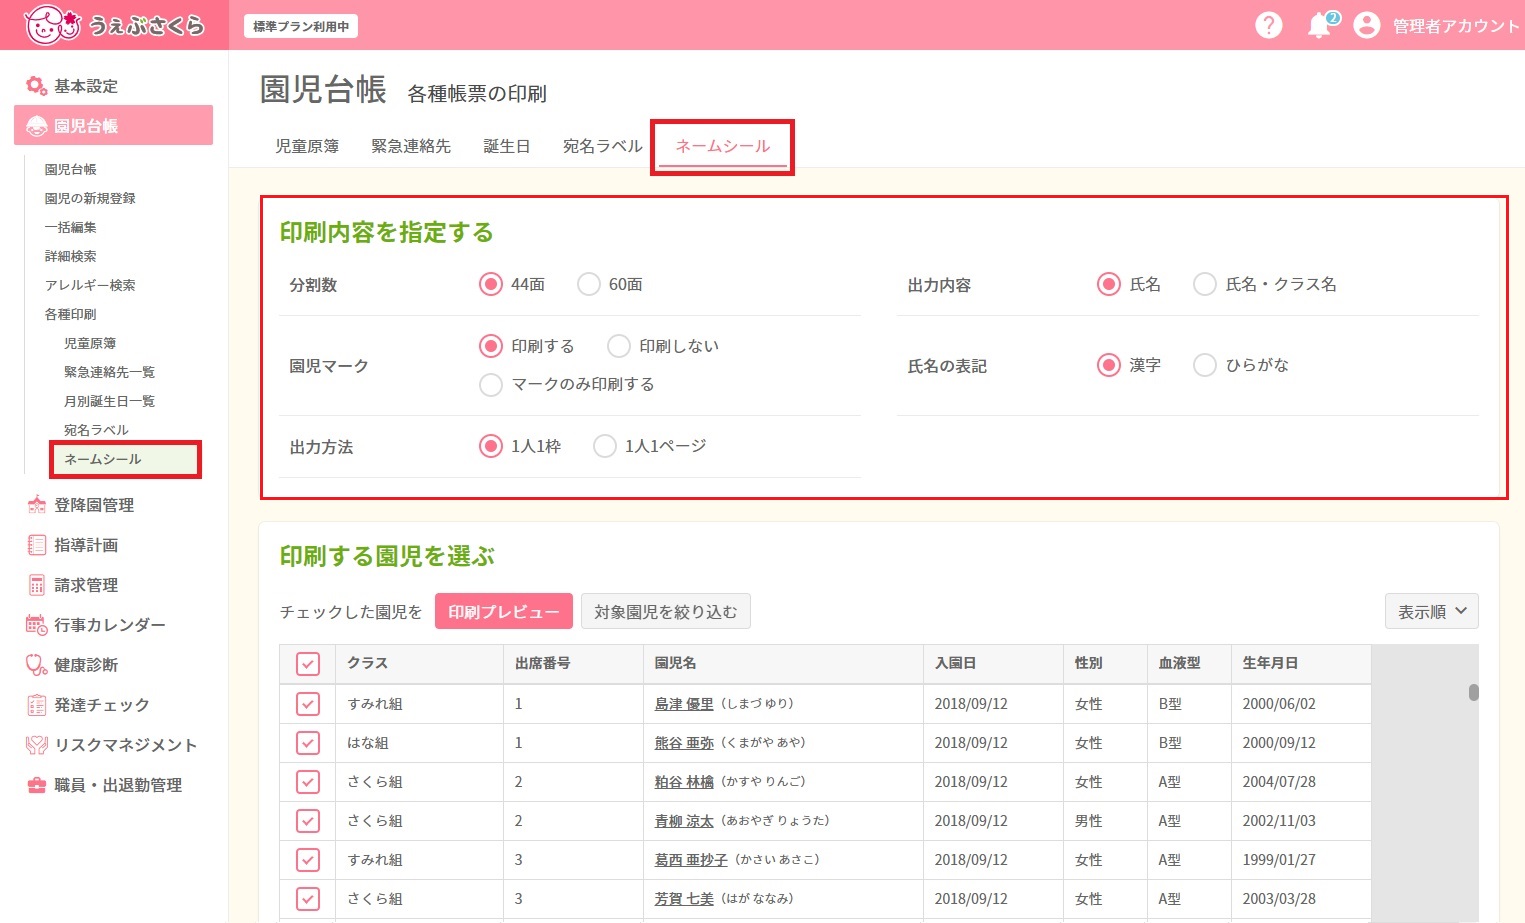The height and width of the screenshot is (923, 1525).
Task: Open 各種印刷 in sidebar
Action: click(x=70, y=314)
